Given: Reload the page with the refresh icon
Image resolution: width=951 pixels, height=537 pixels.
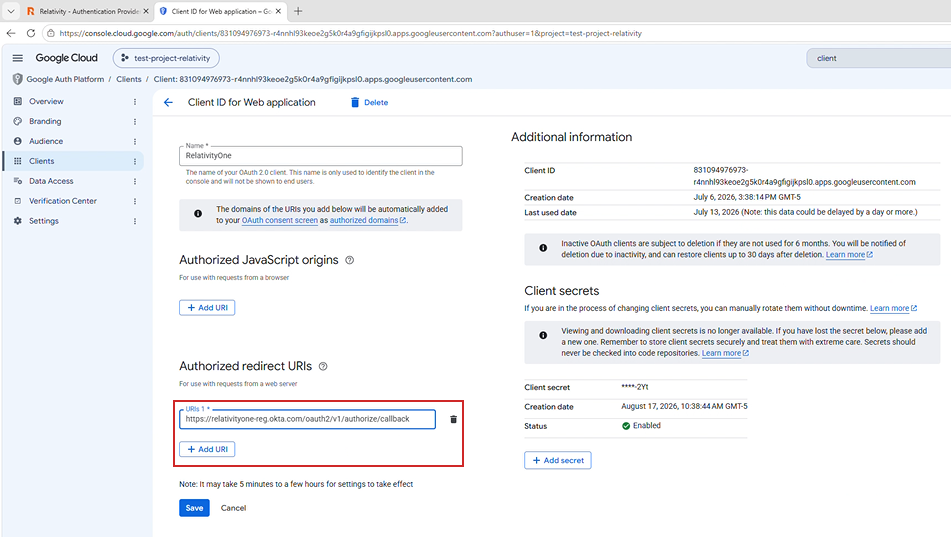Looking at the screenshot, I should [31, 33].
